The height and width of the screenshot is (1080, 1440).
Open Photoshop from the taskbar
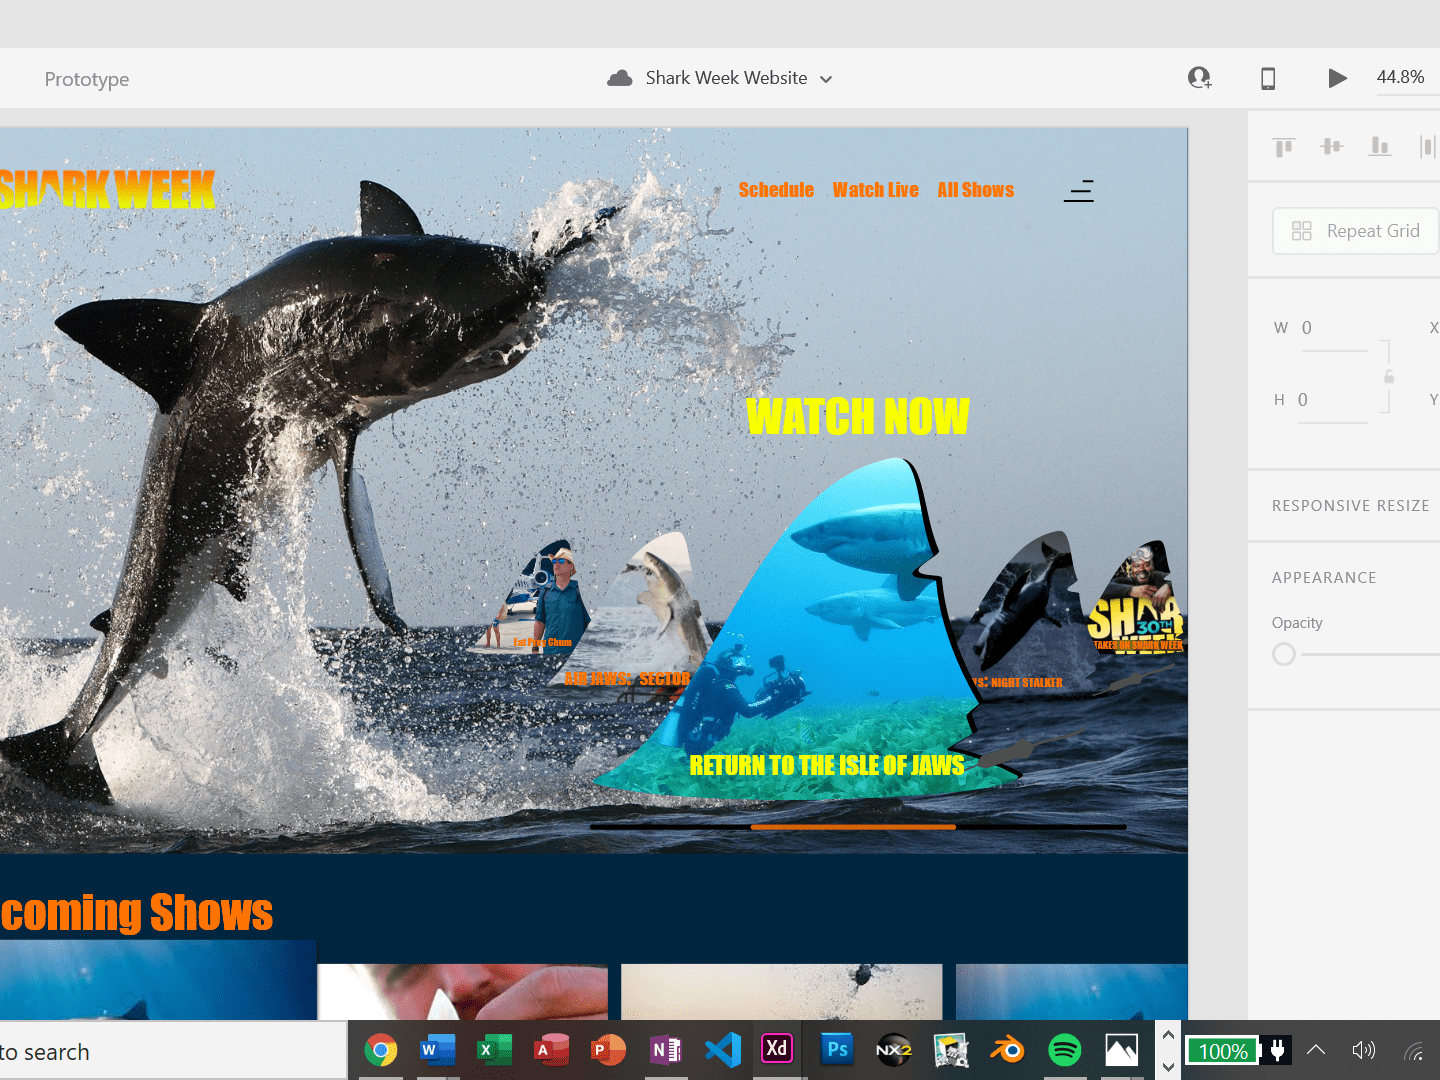pos(836,1049)
